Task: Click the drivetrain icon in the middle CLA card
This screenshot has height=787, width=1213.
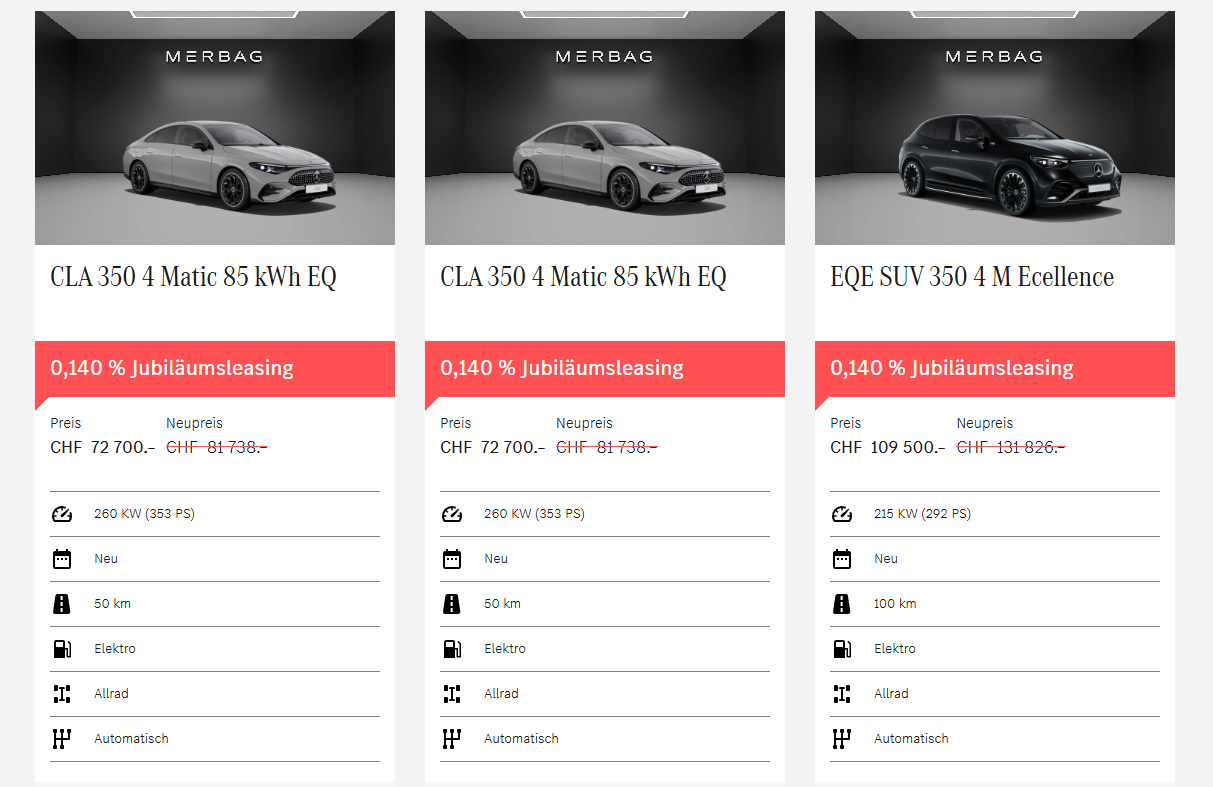Action: 452,694
